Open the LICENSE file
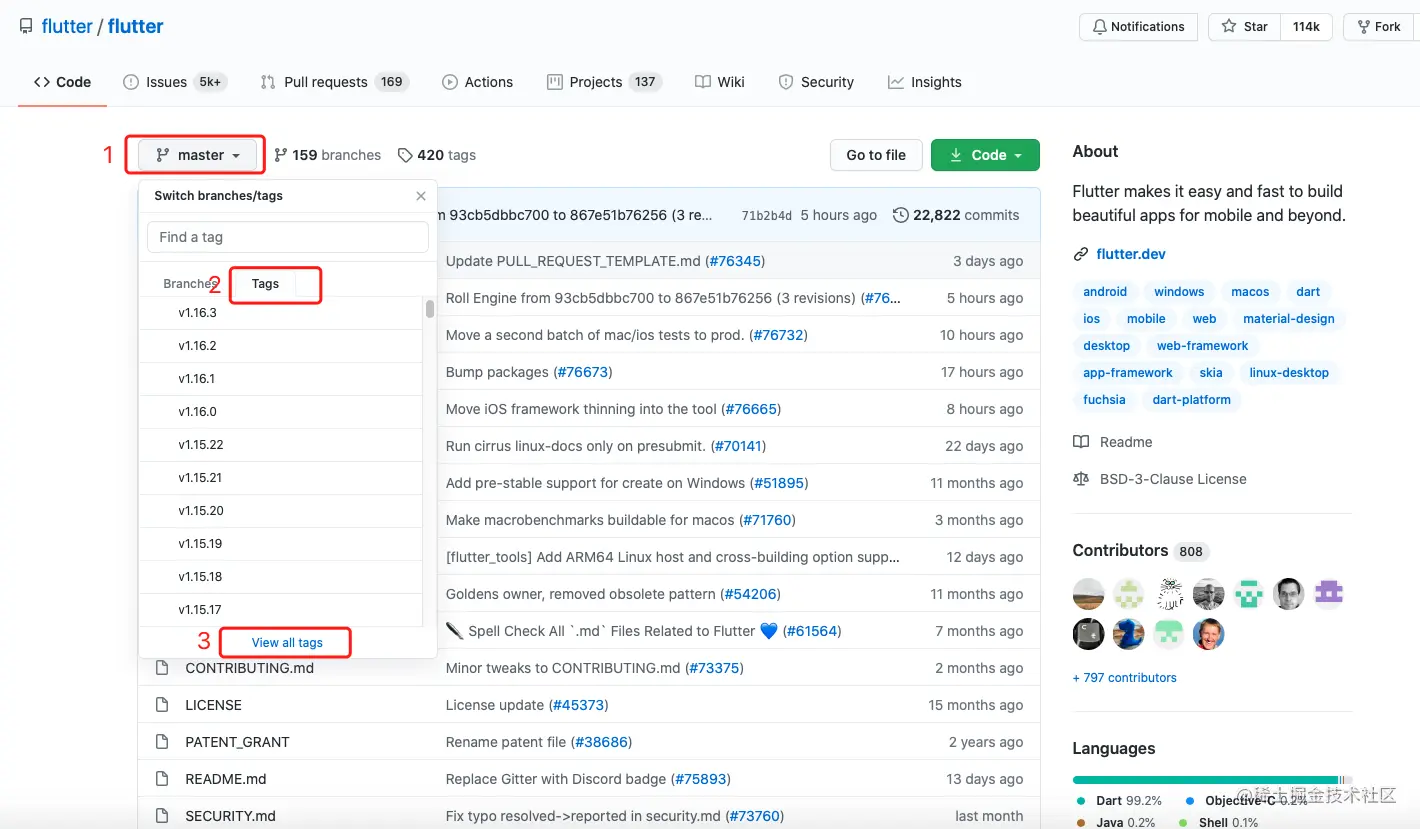Screen dimensions: 1420x829 tap(214, 705)
